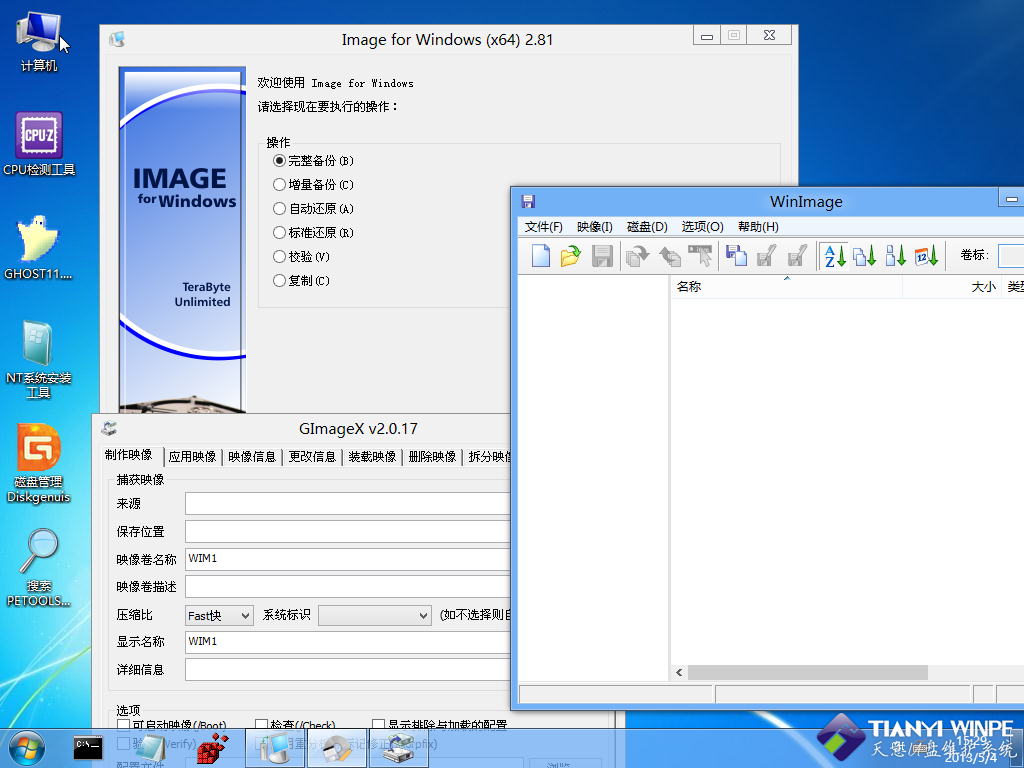Select the 完整备份(B) radio option
This screenshot has height=768, width=1024.
(313, 161)
